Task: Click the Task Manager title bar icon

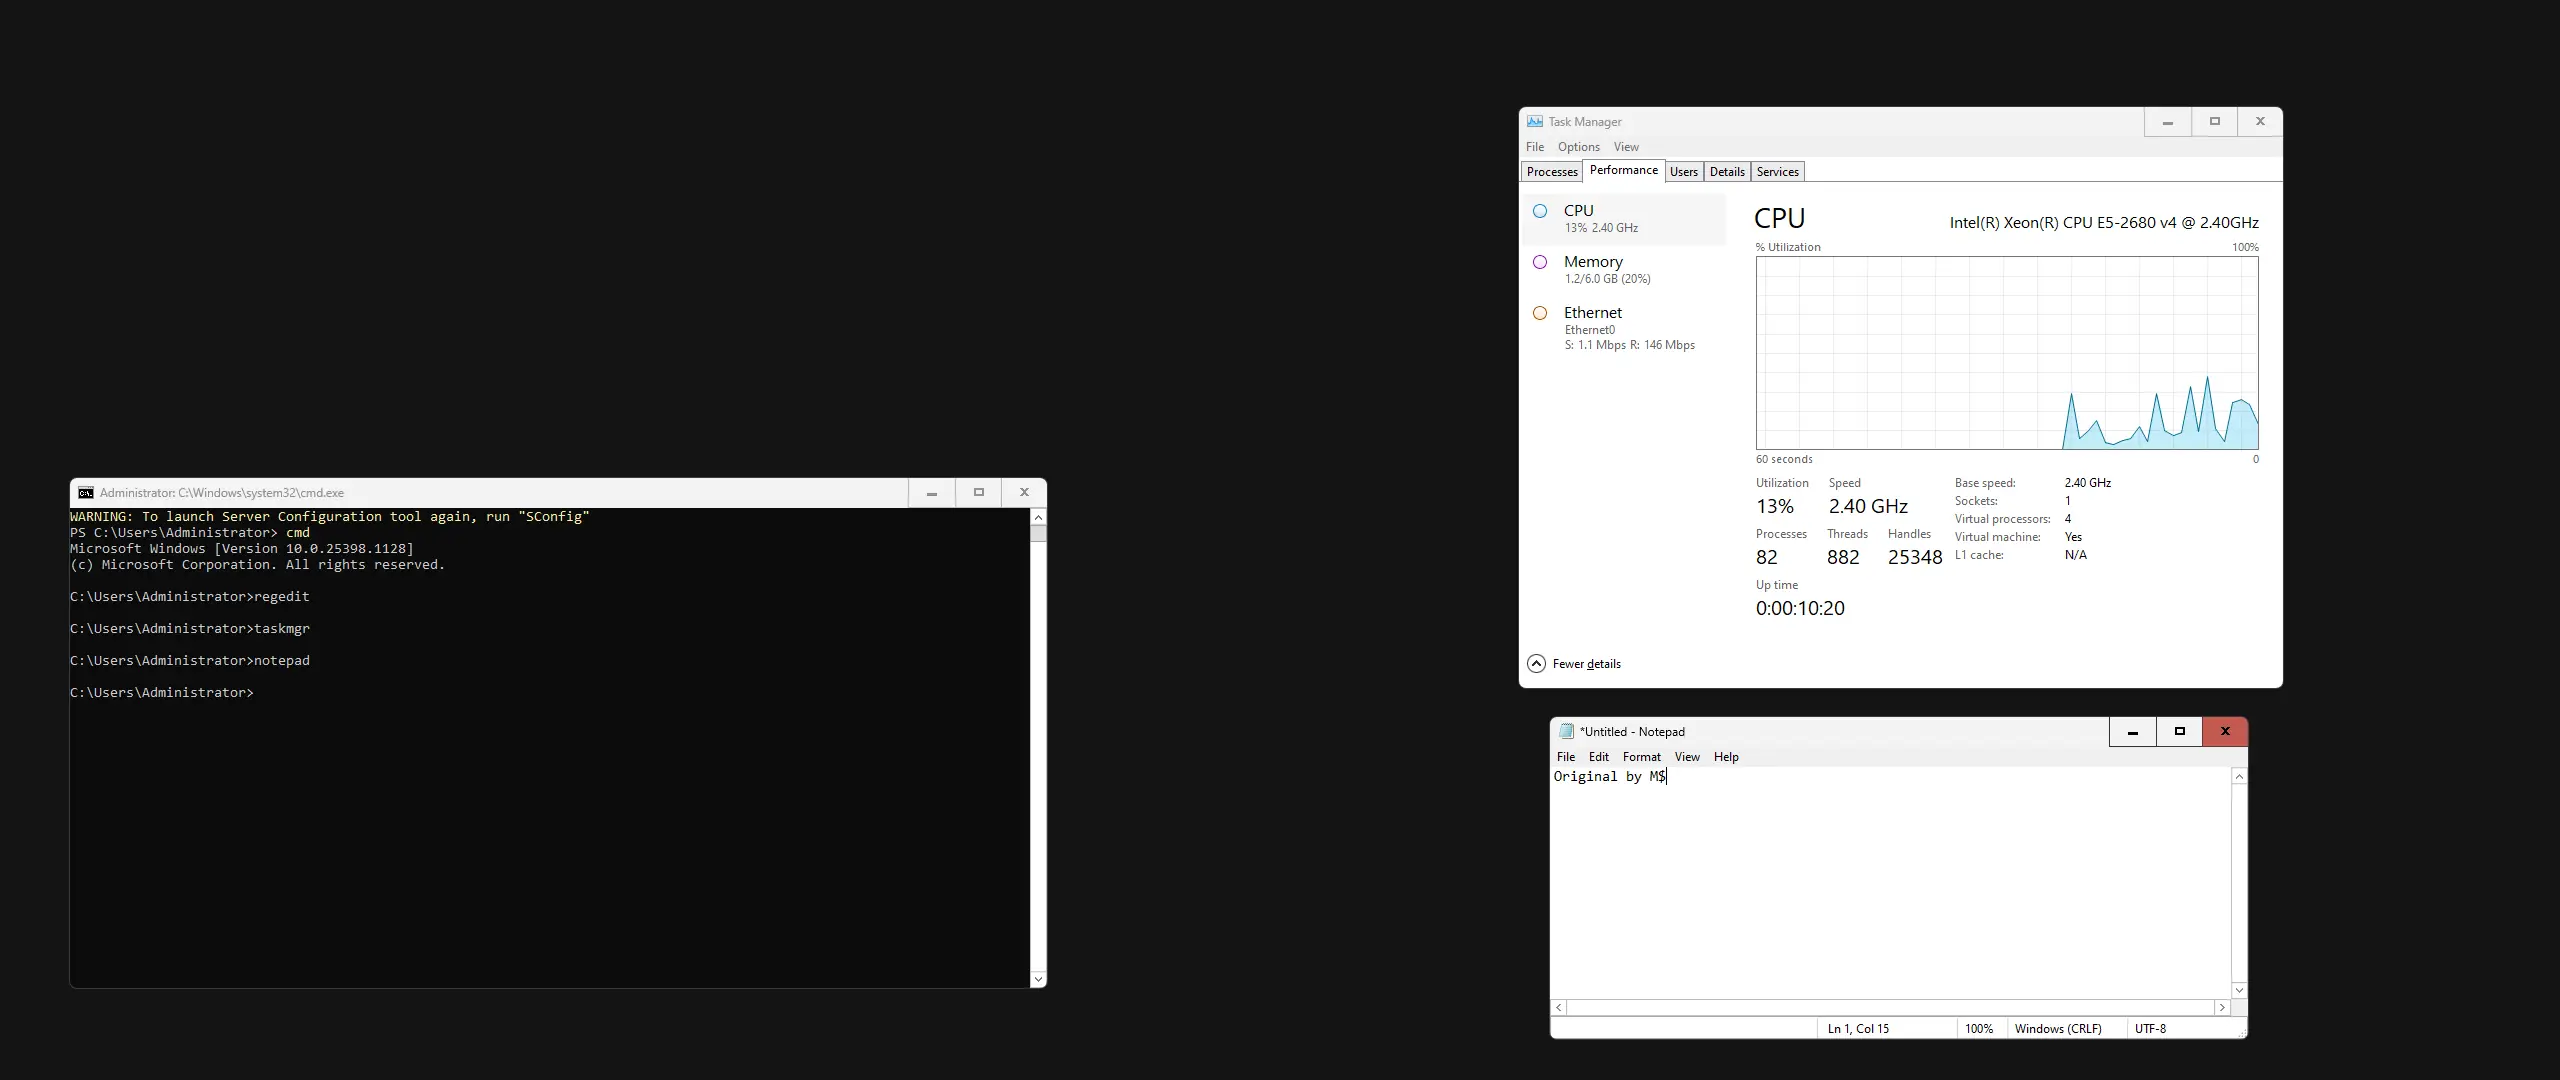Action: point(1535,122)
